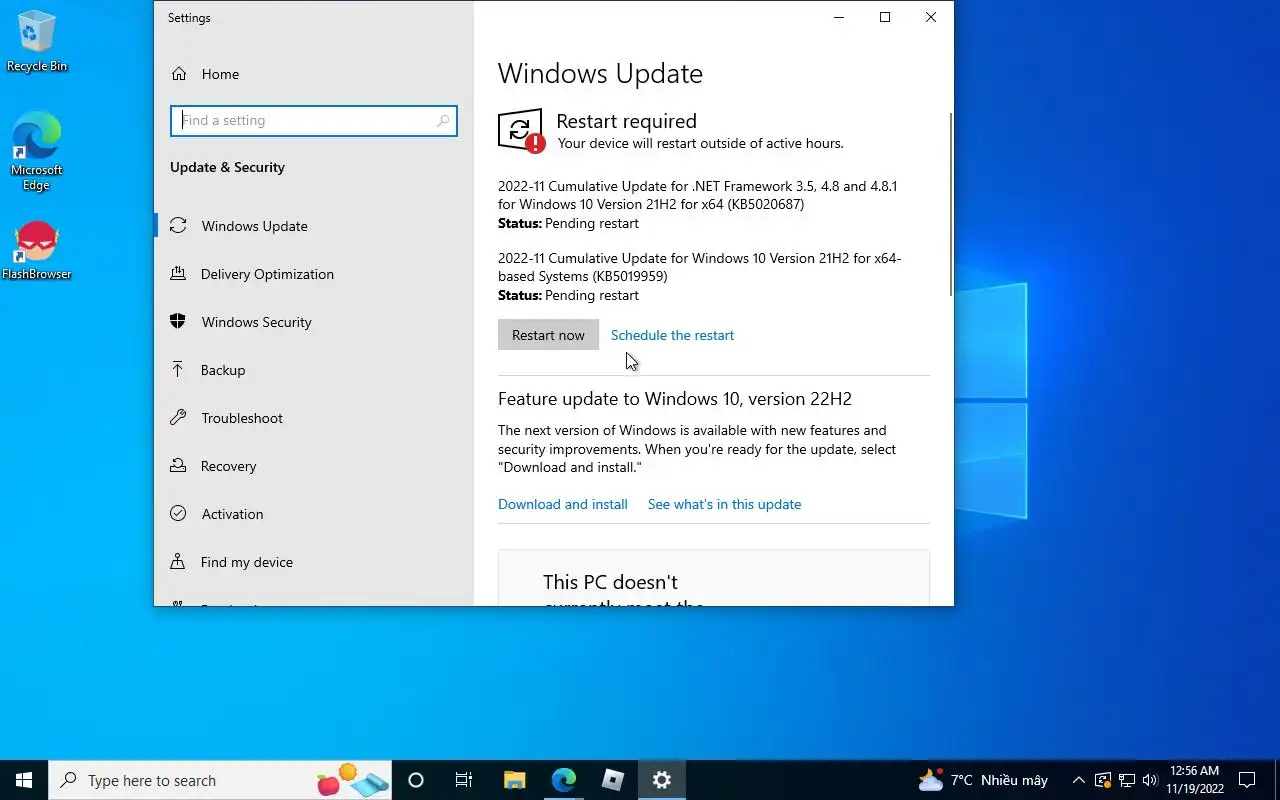Click Restart now button
The image size is (1280, 800).
coord(548,335)
